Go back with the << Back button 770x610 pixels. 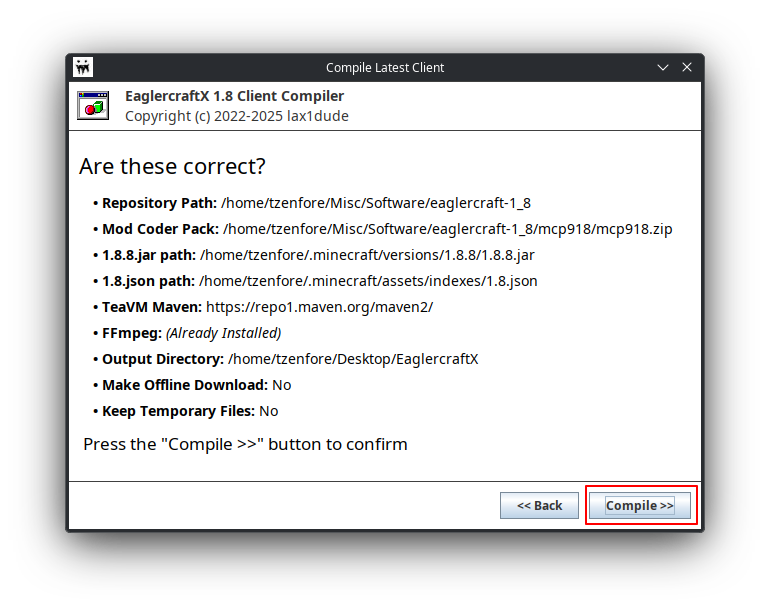click(539, 505)
